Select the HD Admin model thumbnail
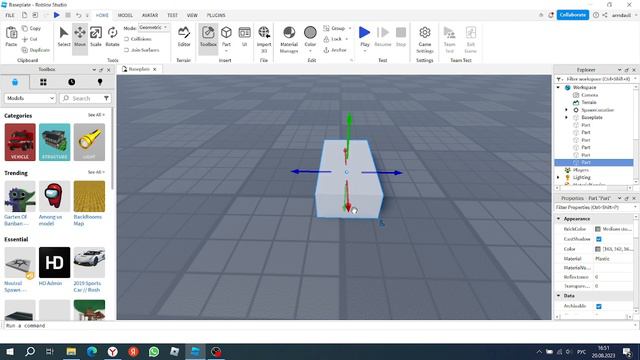 (x=54, y=262)
